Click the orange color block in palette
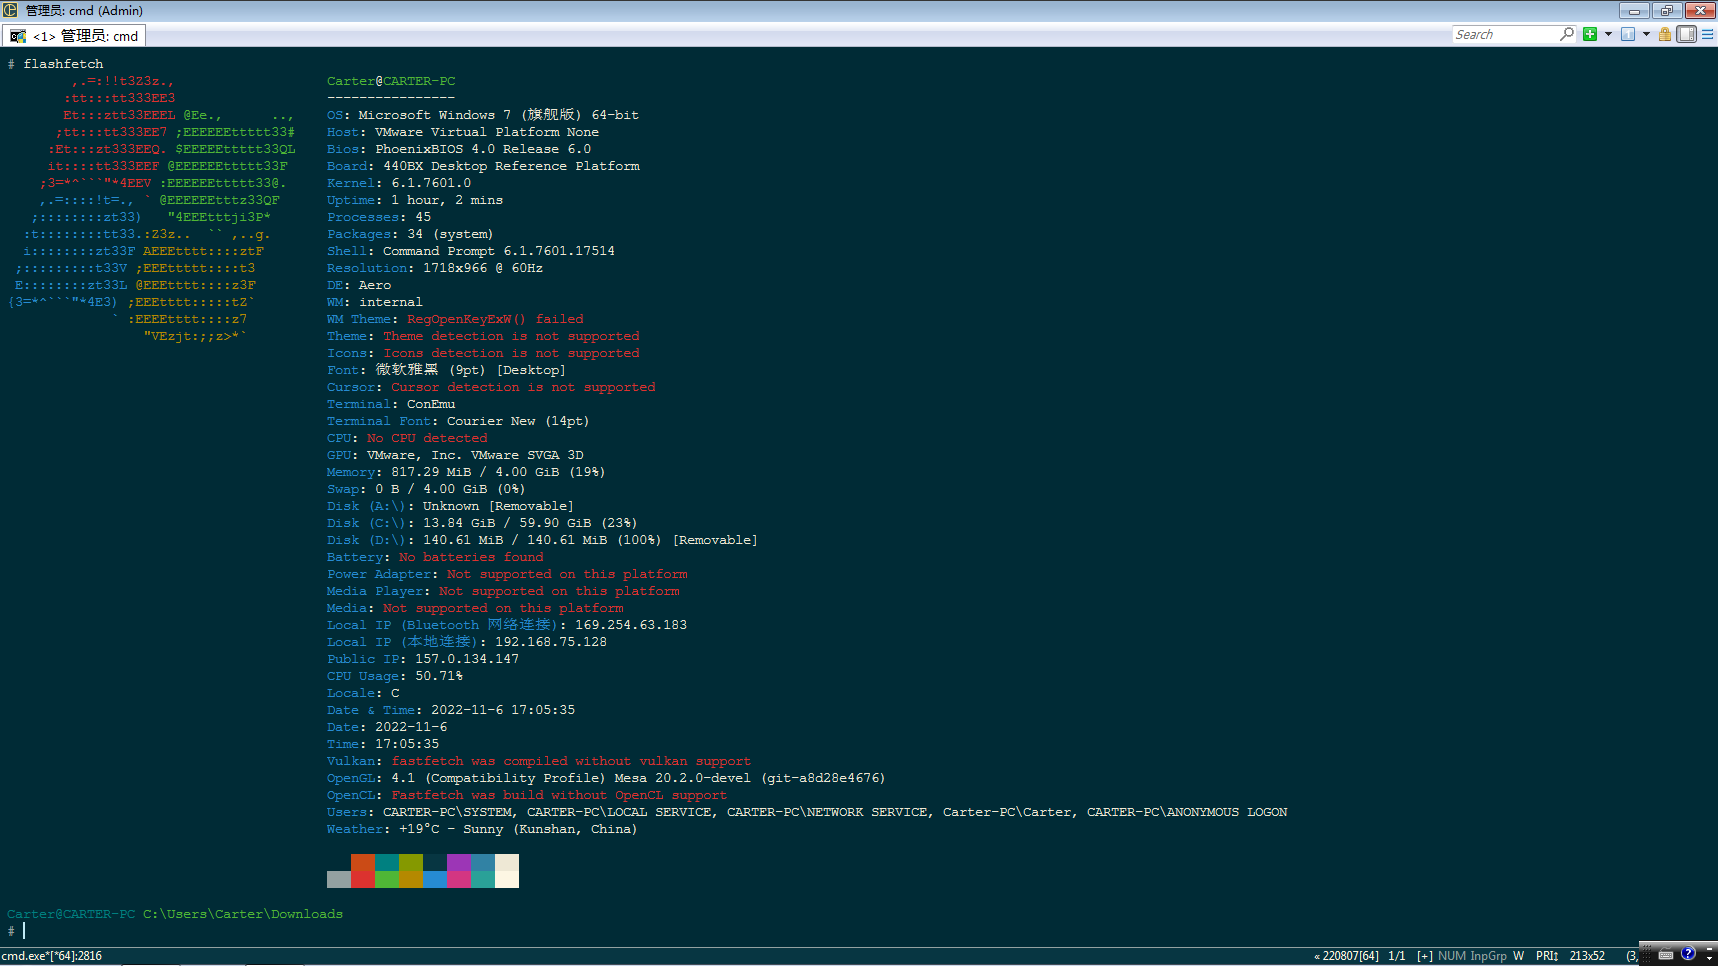 (363, 862)
